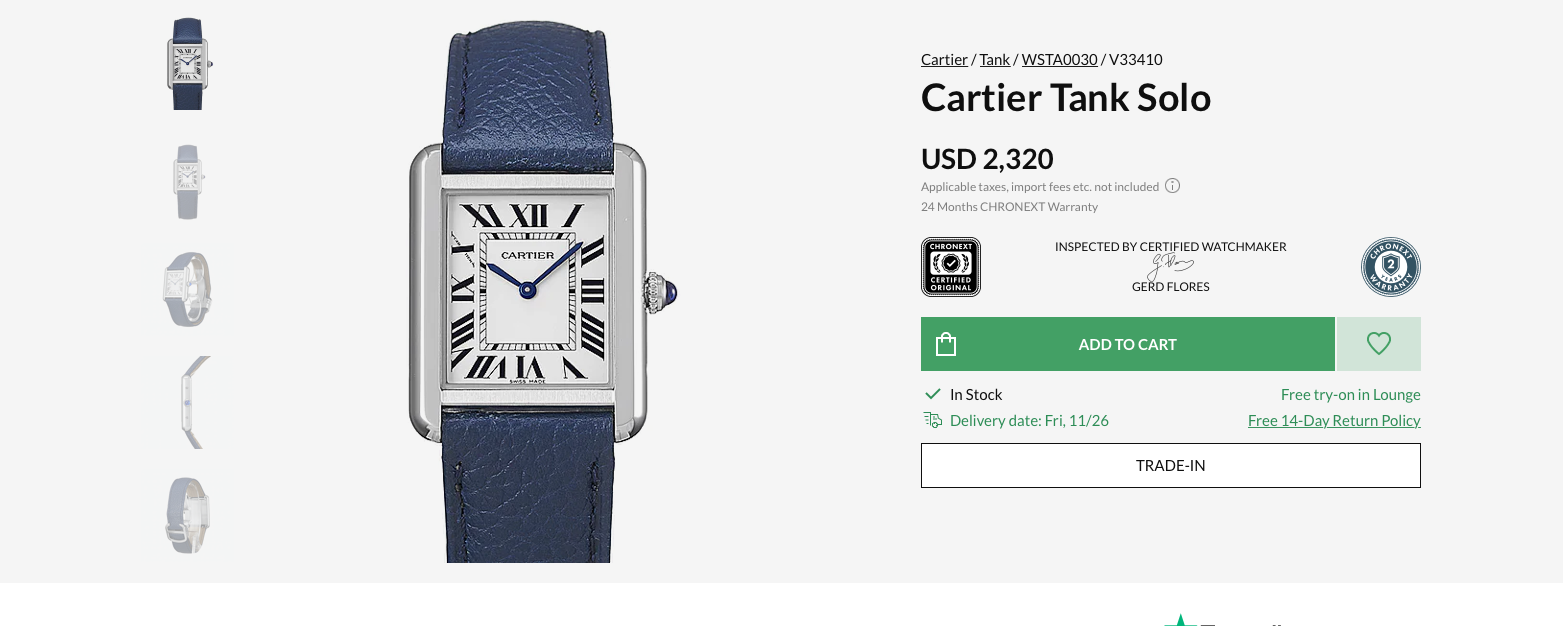Select the first front-view watch thumbnail
Viewport: 1563px width, 626px height.
coord(188,64)
